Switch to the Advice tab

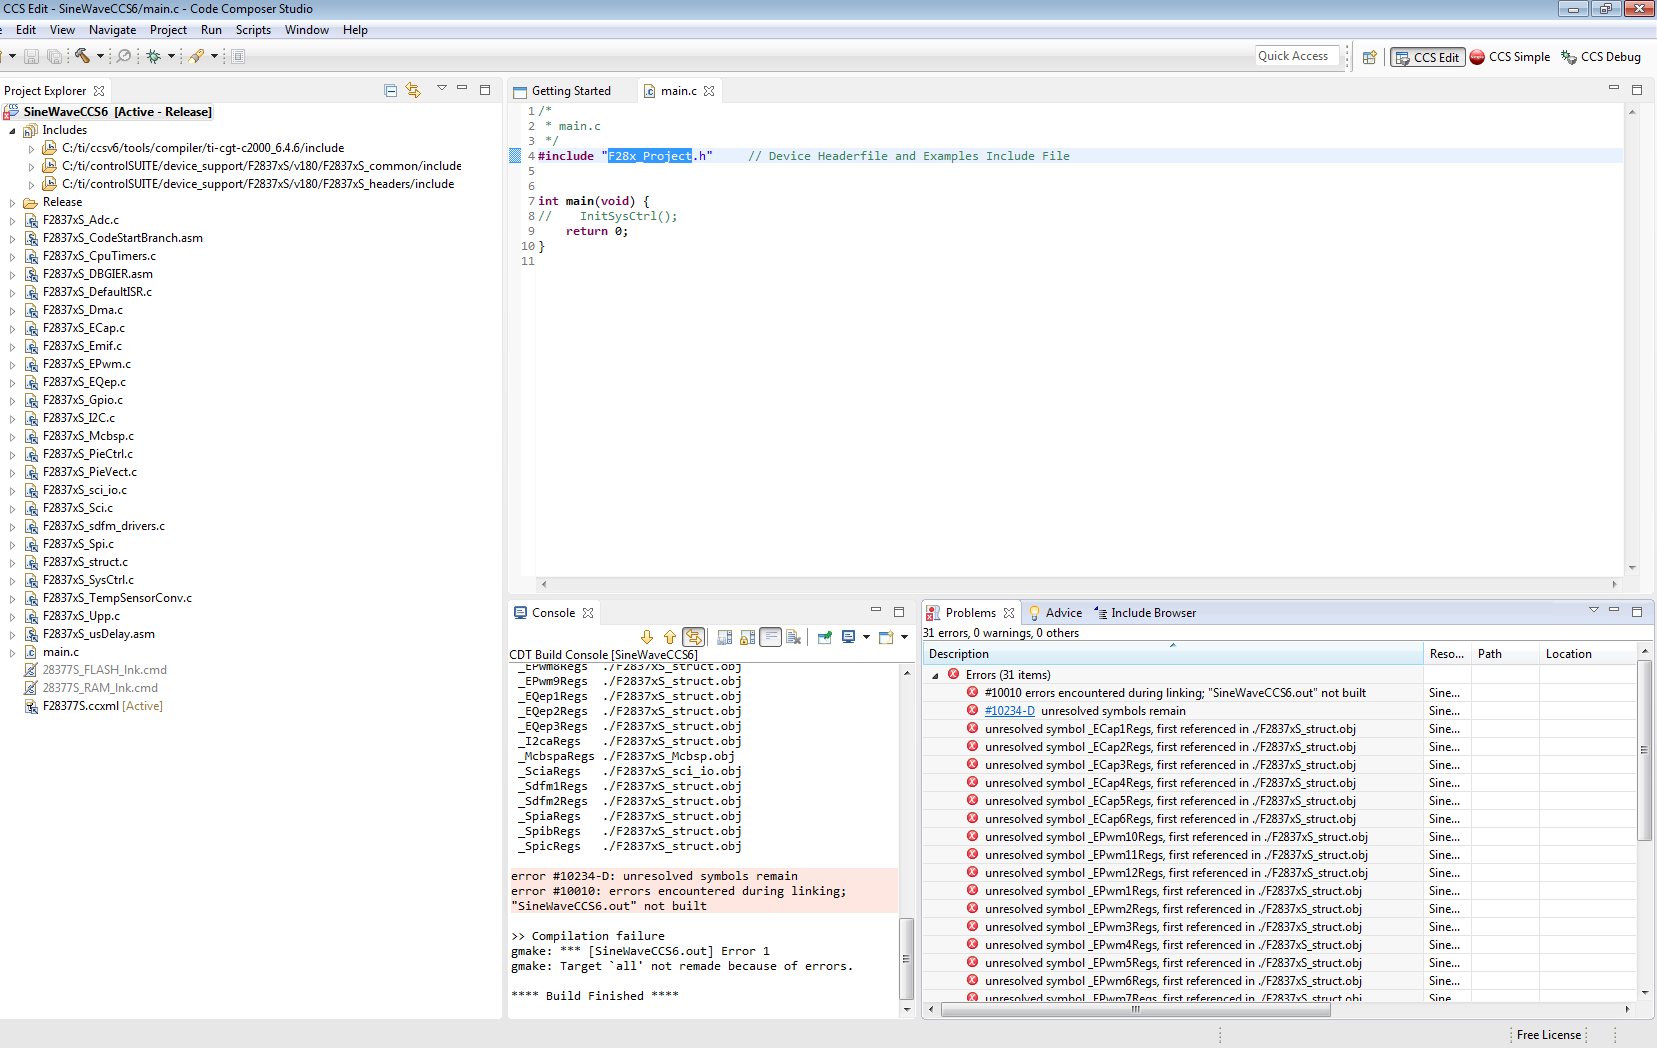pyautogui.click(x=1056, y=613)
